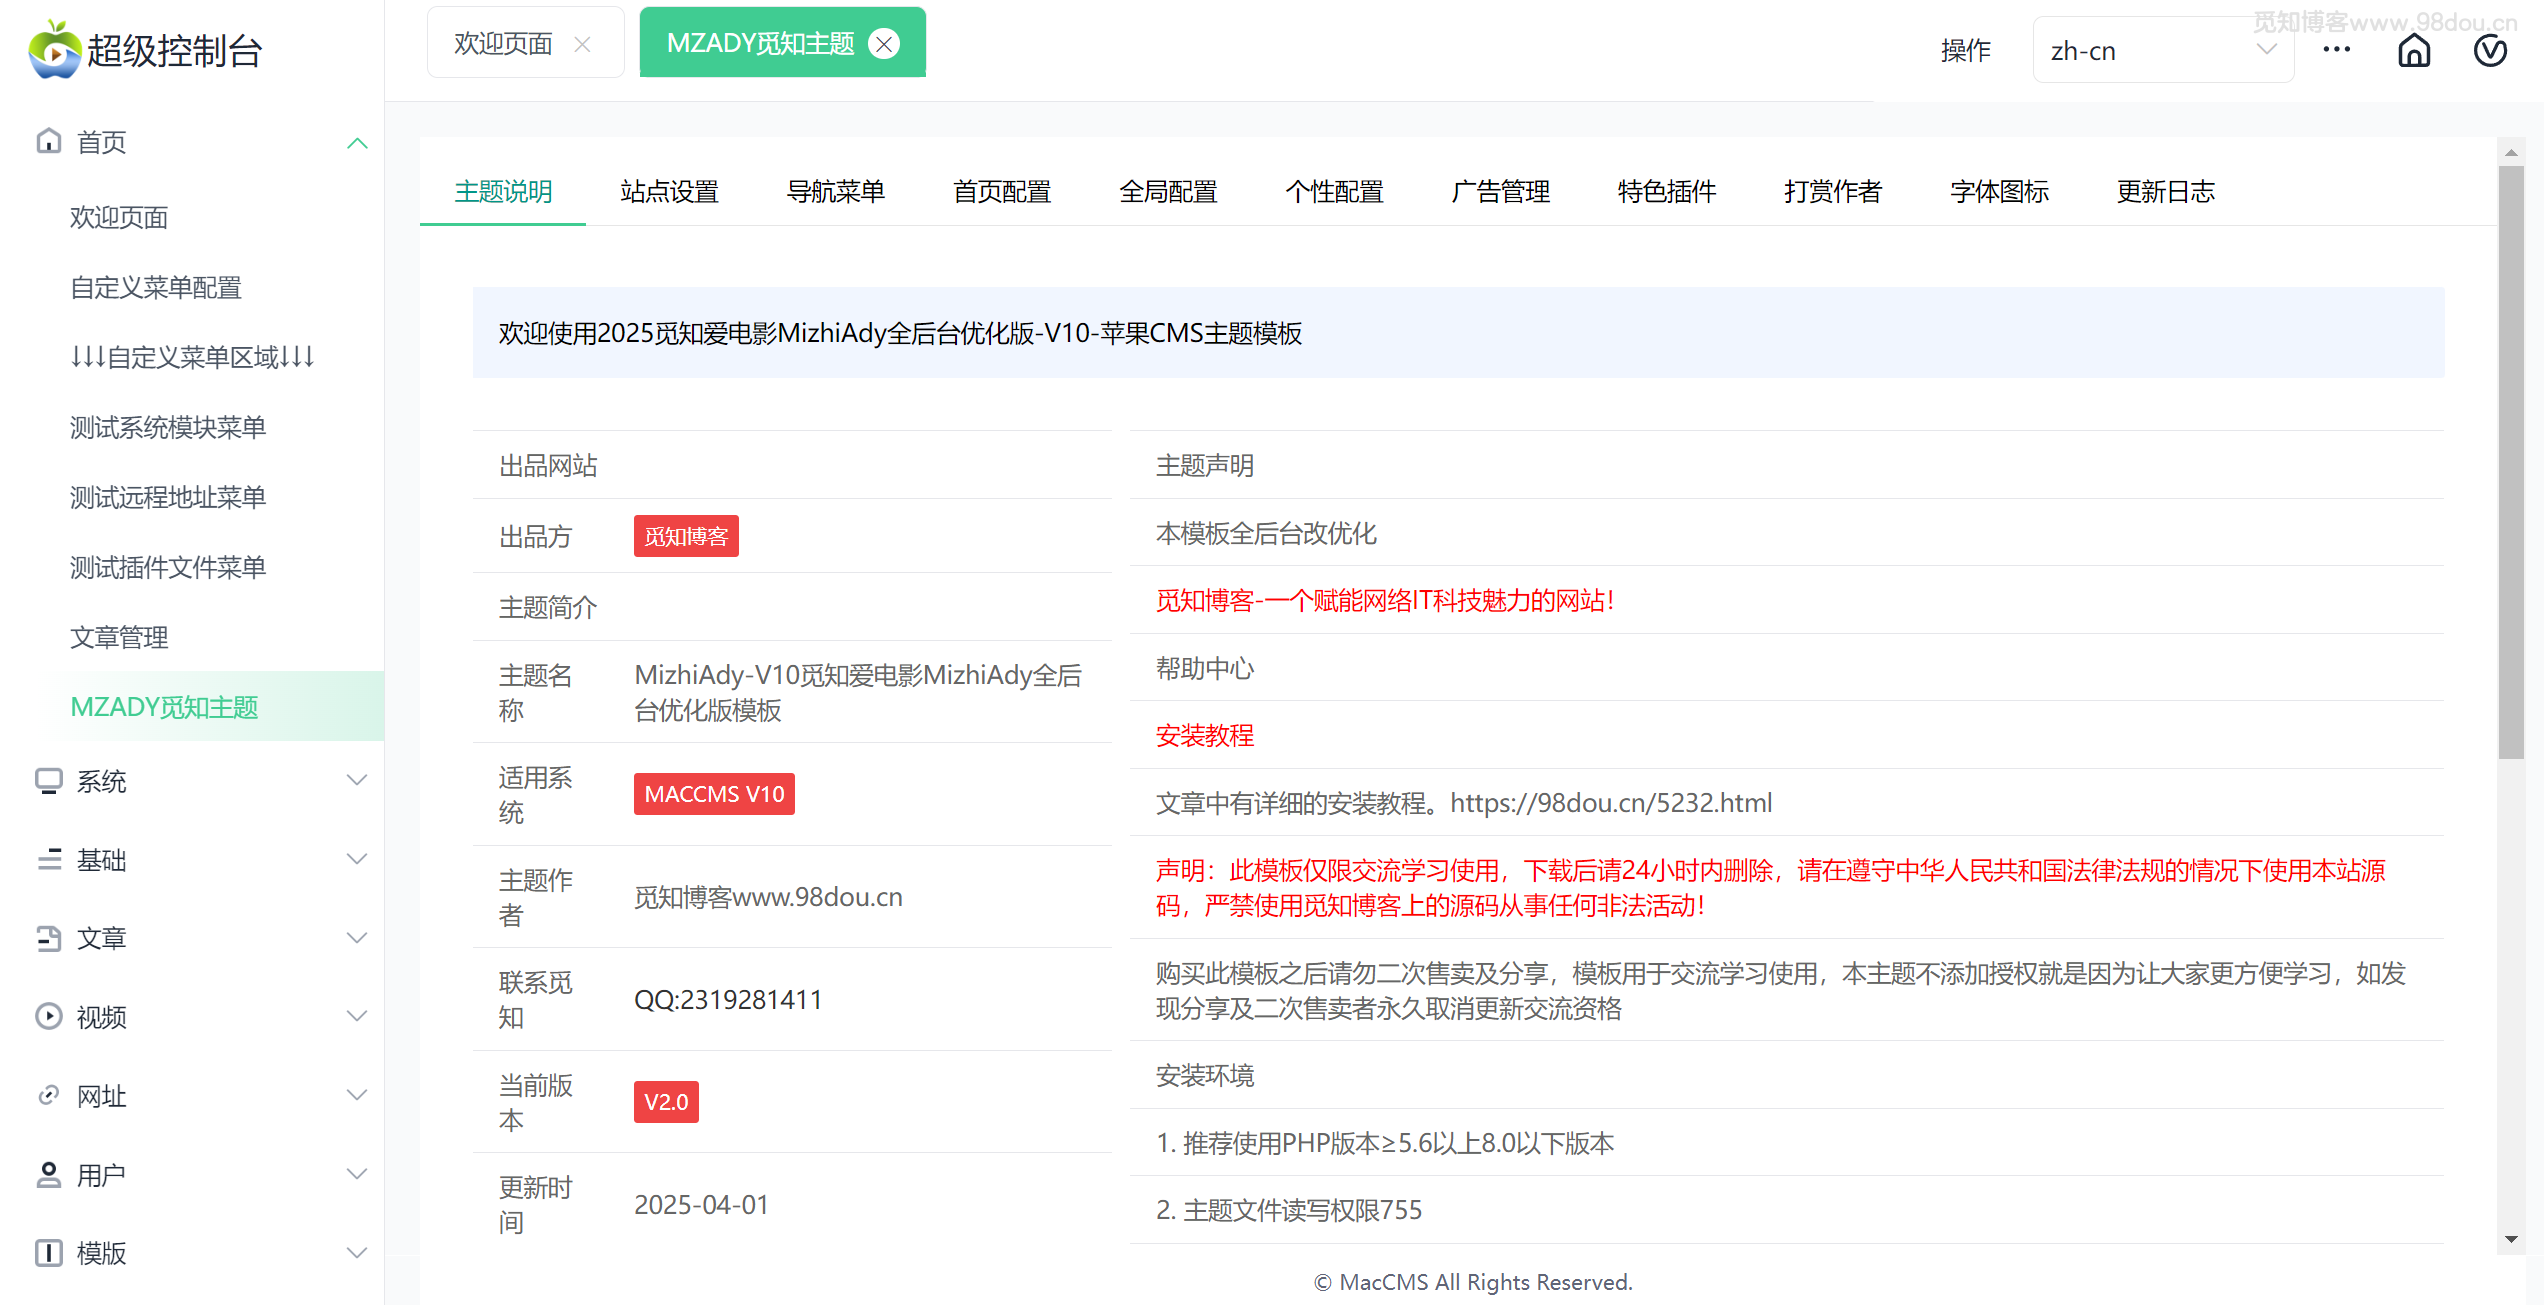
Task: Click the link icon next to 网址
Action: 48,1095
